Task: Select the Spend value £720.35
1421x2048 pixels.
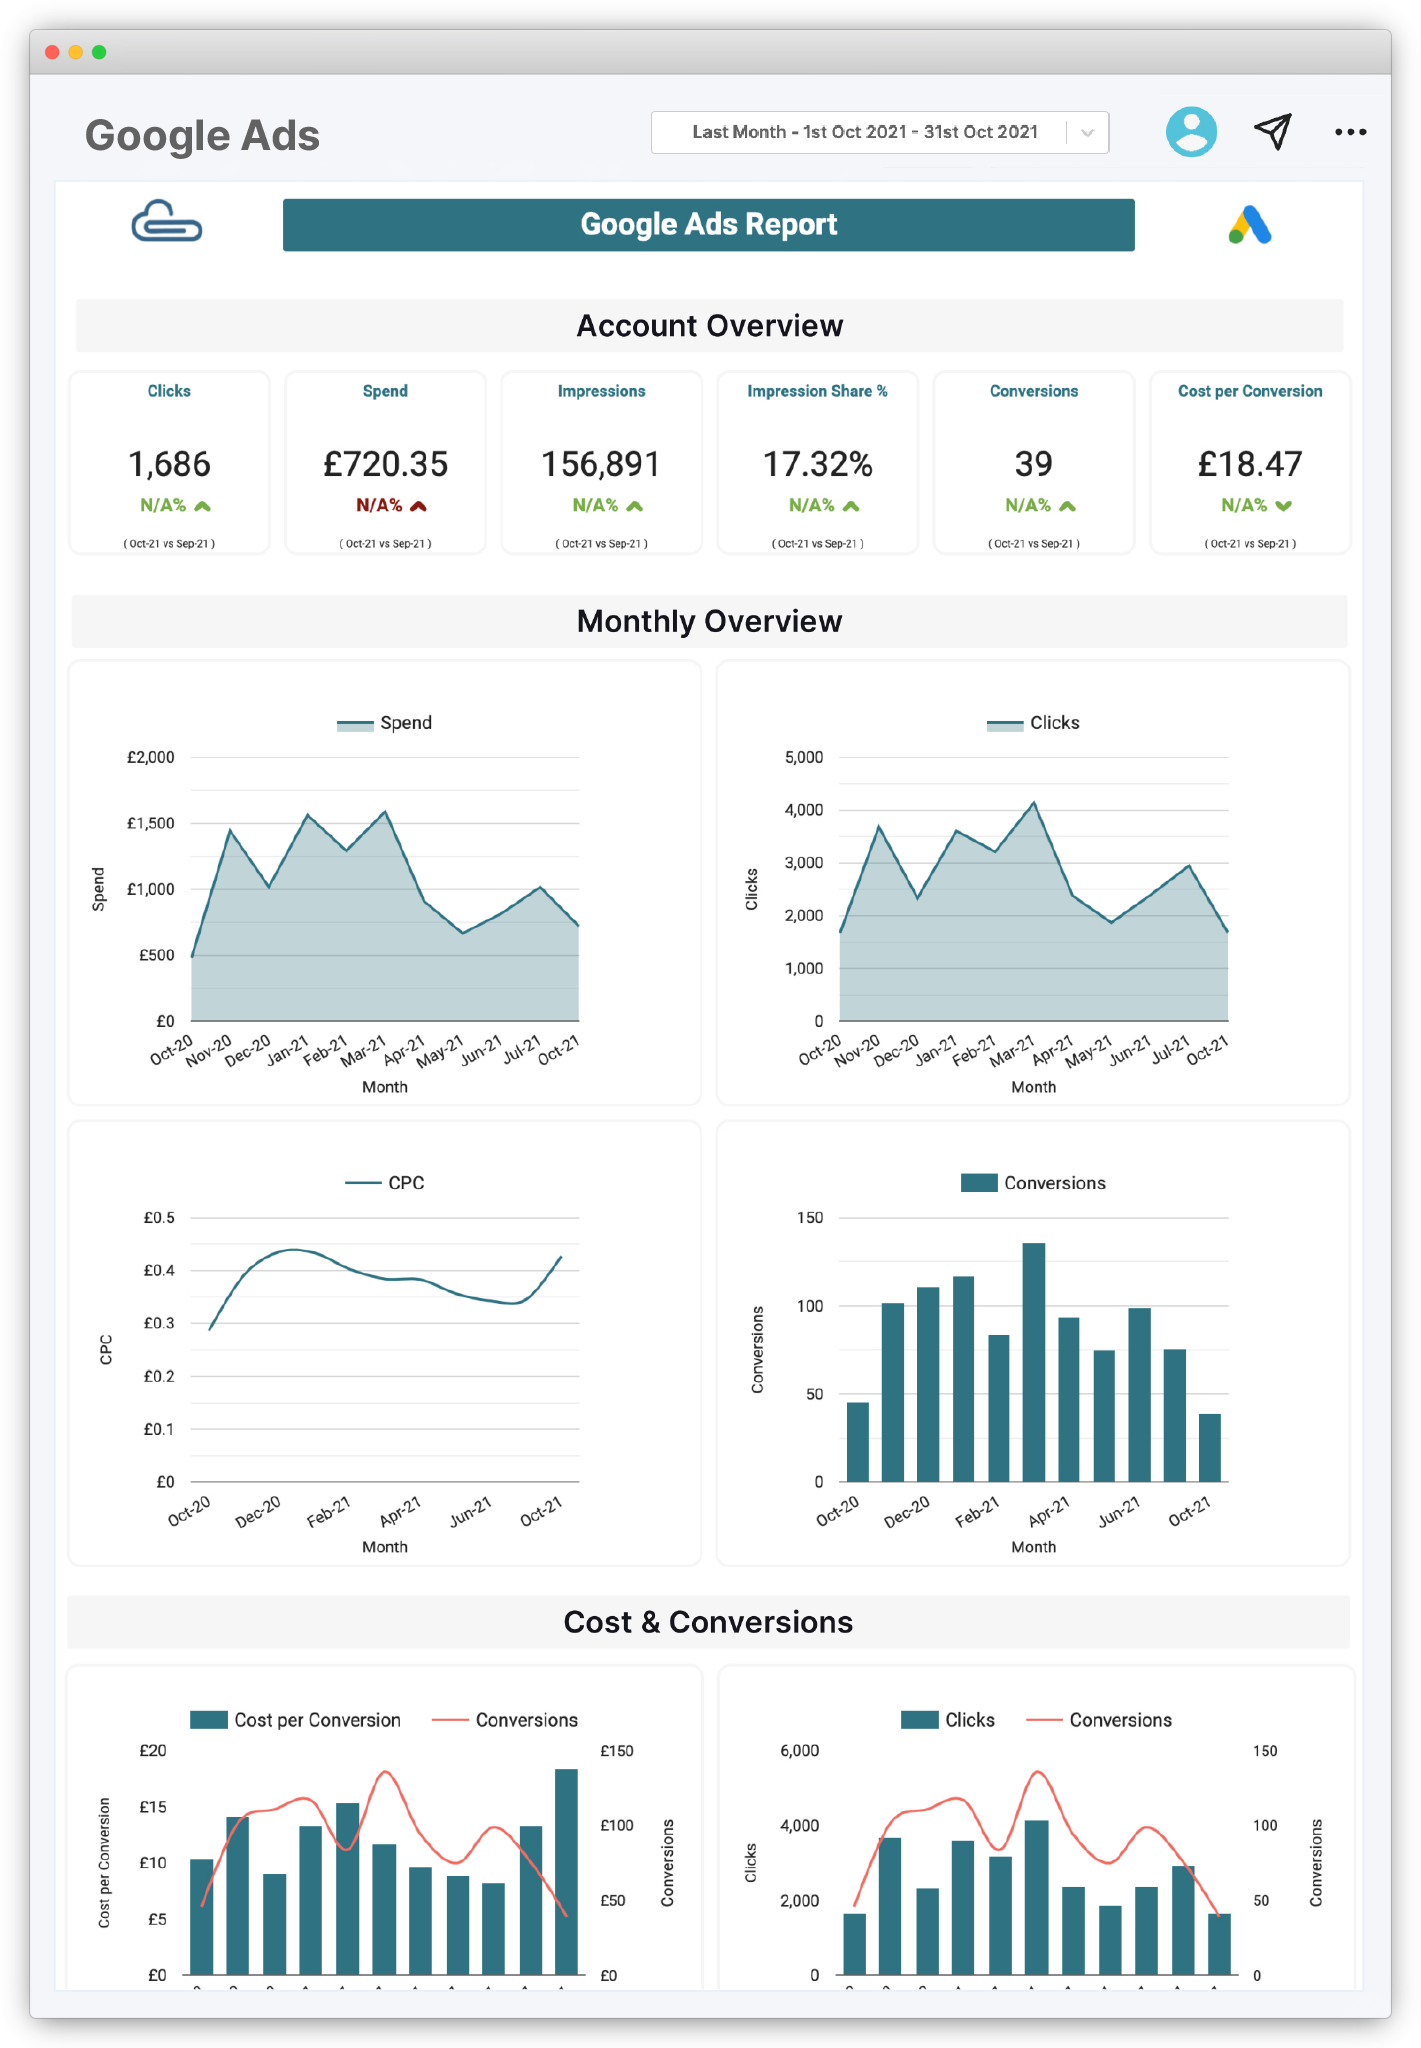Action: pyautogui.click(x=385, y=464)
